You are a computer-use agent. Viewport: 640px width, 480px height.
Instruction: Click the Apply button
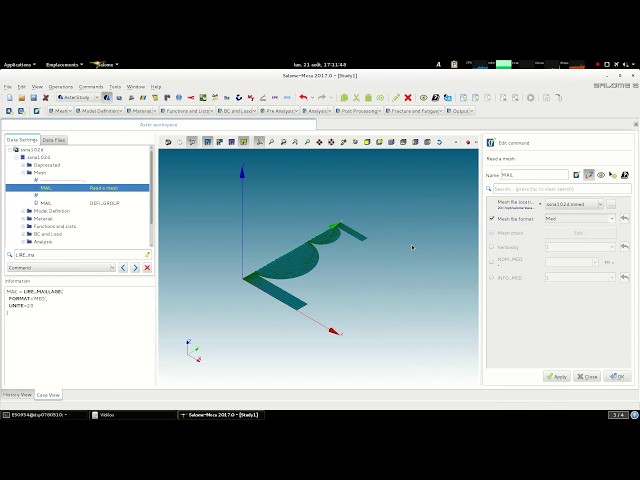(557, 376)
